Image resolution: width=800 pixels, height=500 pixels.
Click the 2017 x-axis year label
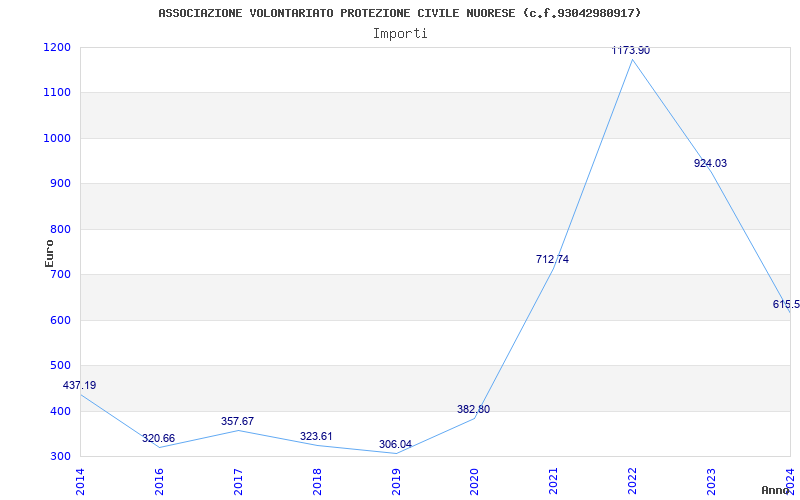pyautogui.click(x=238, y=481)
